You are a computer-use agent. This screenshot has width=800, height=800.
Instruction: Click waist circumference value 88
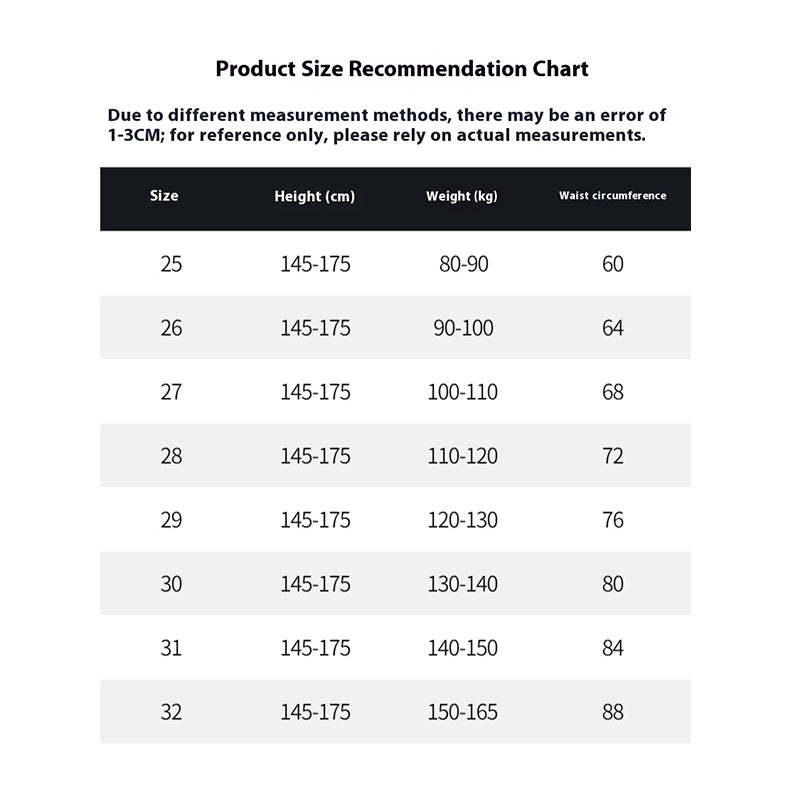(613, 712)
